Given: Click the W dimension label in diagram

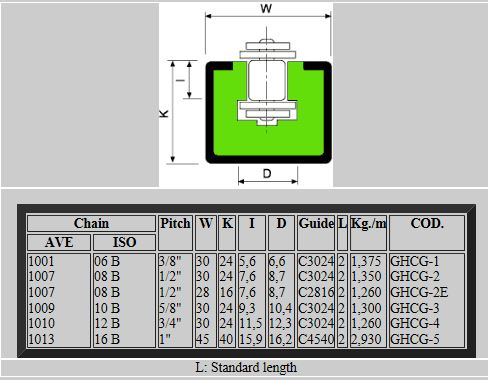Looking at the screenshot, I should (x=266, y=8).
